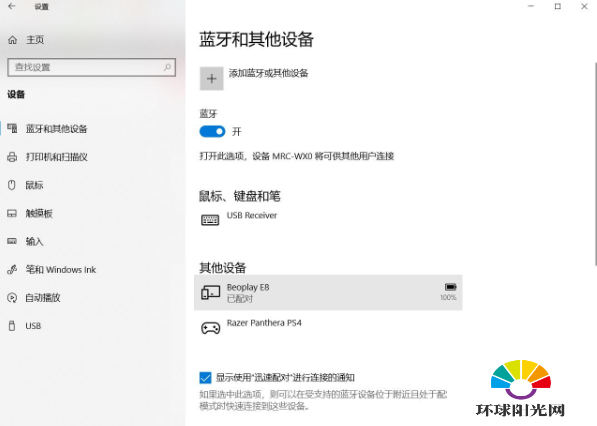Open 自动播放 settings

click(x=43, y=298)
